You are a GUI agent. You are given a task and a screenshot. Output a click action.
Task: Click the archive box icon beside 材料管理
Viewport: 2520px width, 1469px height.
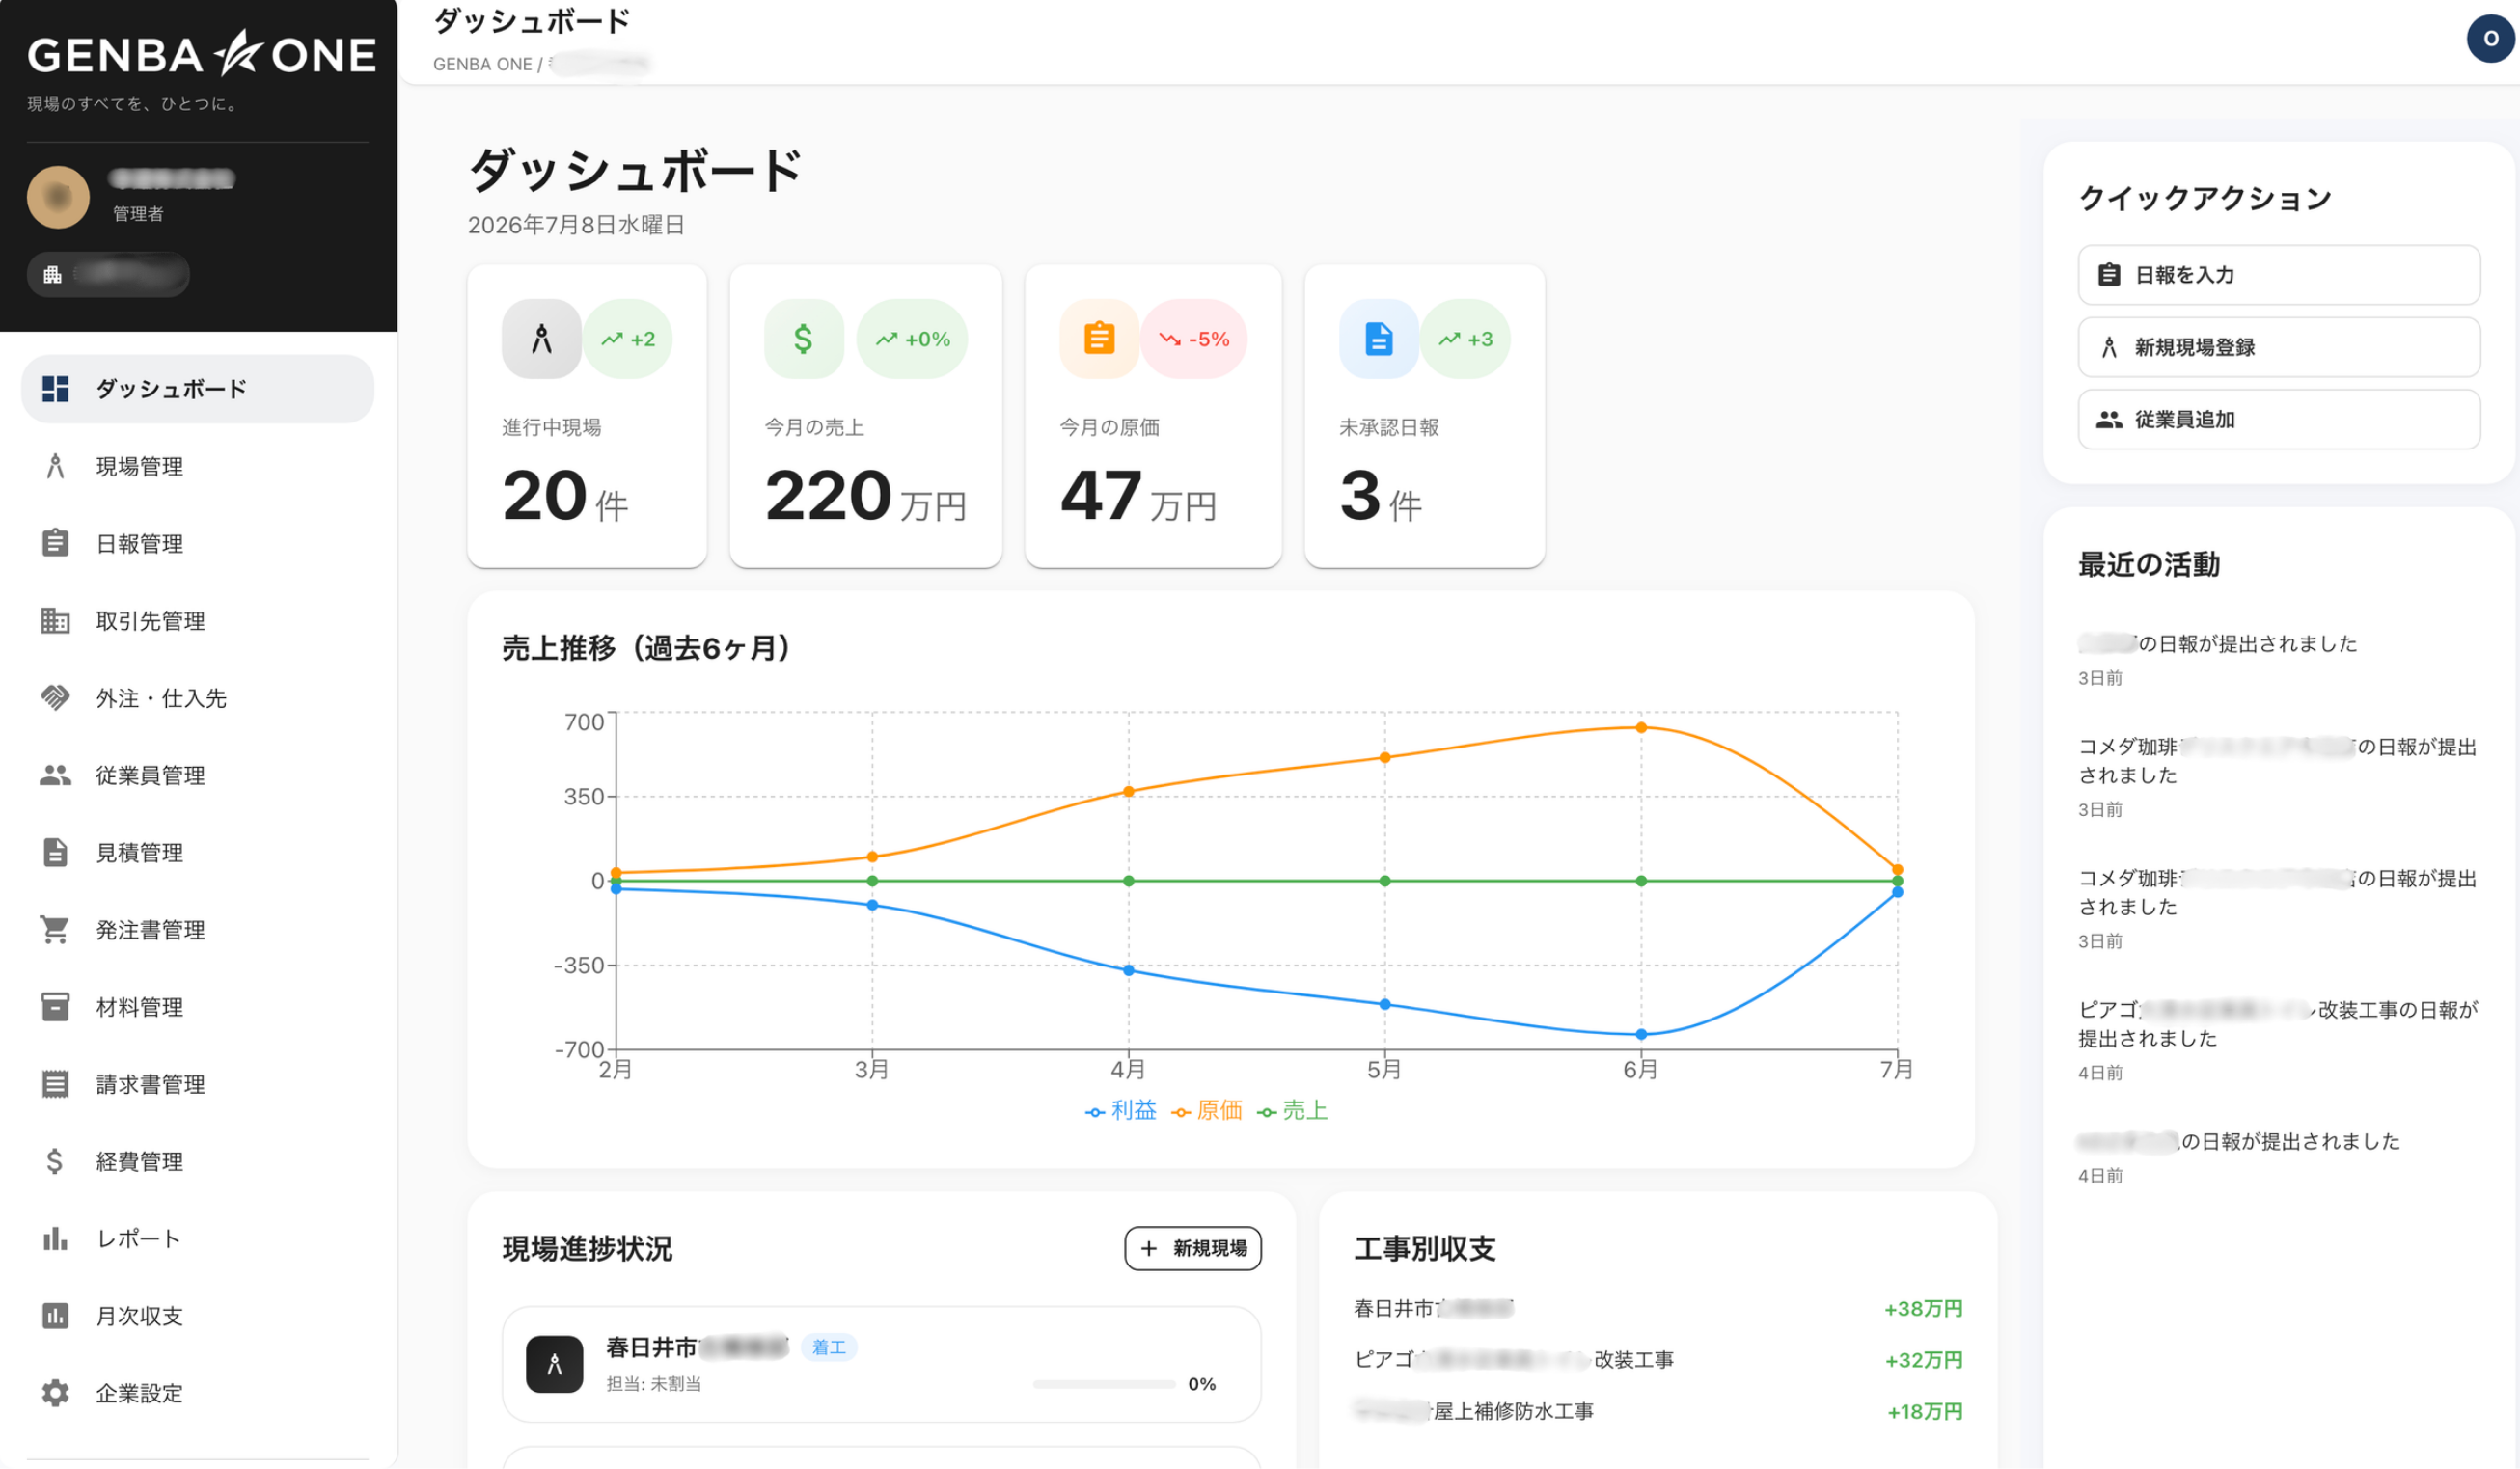coord(55,1007)
